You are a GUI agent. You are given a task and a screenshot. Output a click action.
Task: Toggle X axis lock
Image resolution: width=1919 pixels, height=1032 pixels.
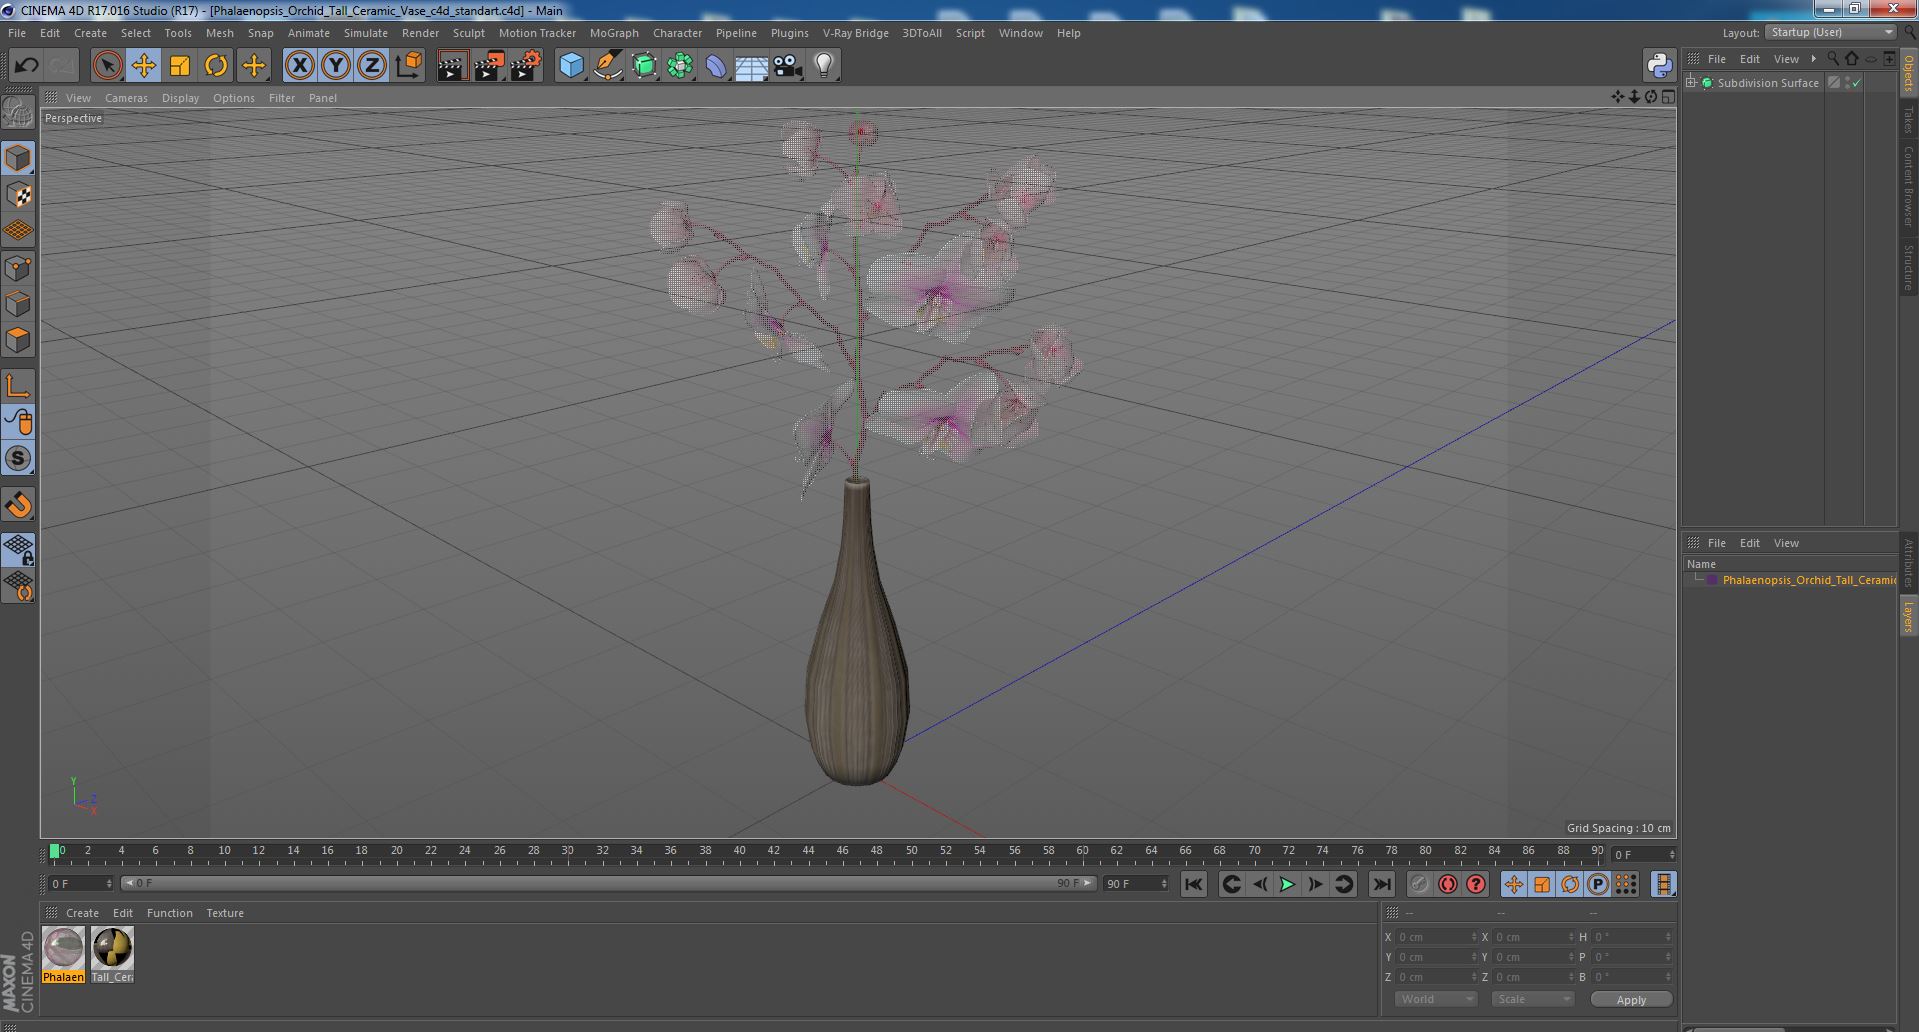(299, 66)
